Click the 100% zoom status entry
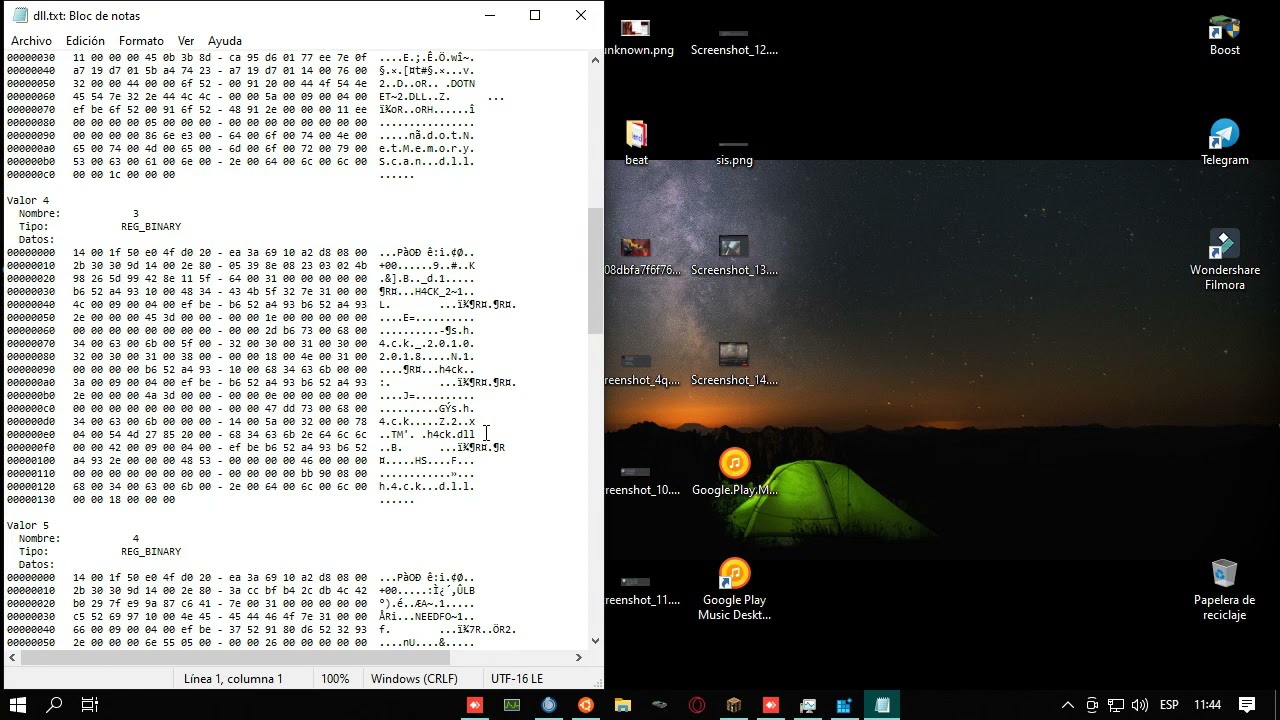Screen dimensions: 1280x720 pyautogui.click(x=335, y=678)
